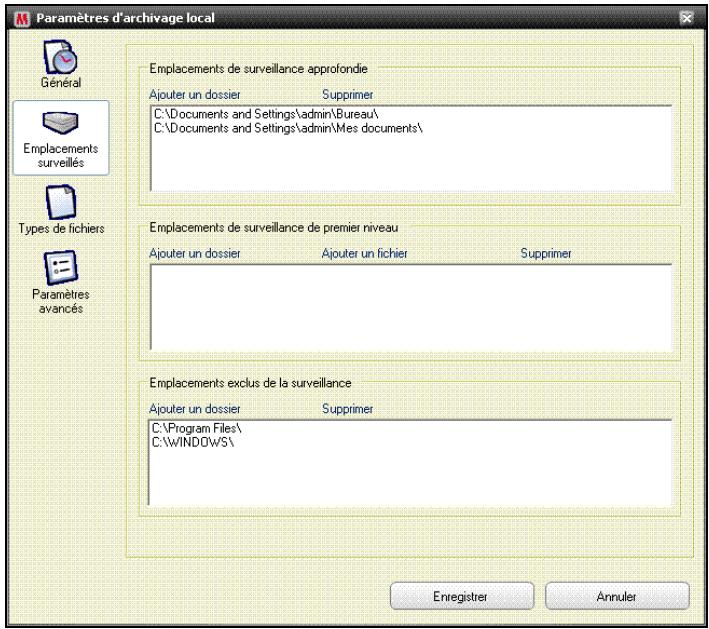Image resolution: width=709 pixels, height=629 pixels.
Task: Add a folder to exclus de la surveillance
Action: click(194, 409)
